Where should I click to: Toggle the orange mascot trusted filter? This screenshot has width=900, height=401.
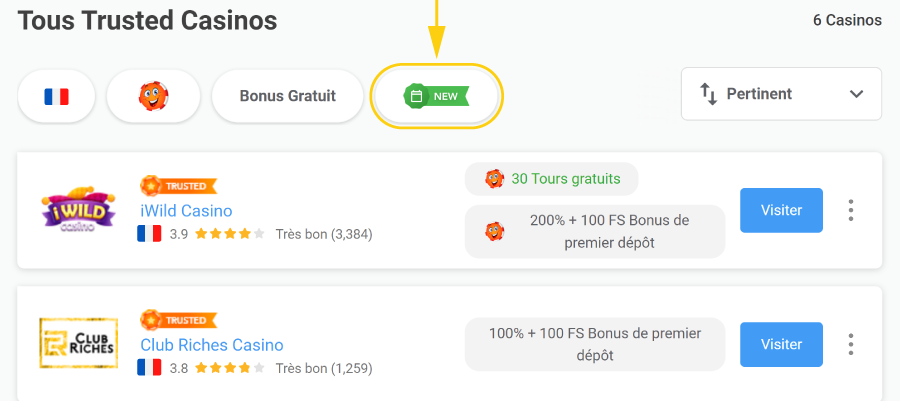[x=153, y=96]
